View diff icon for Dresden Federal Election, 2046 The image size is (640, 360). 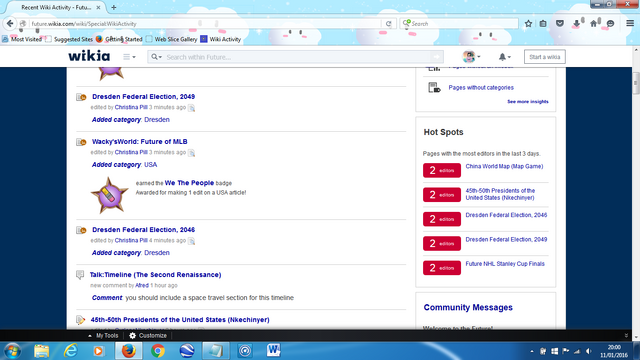(191, 241)
